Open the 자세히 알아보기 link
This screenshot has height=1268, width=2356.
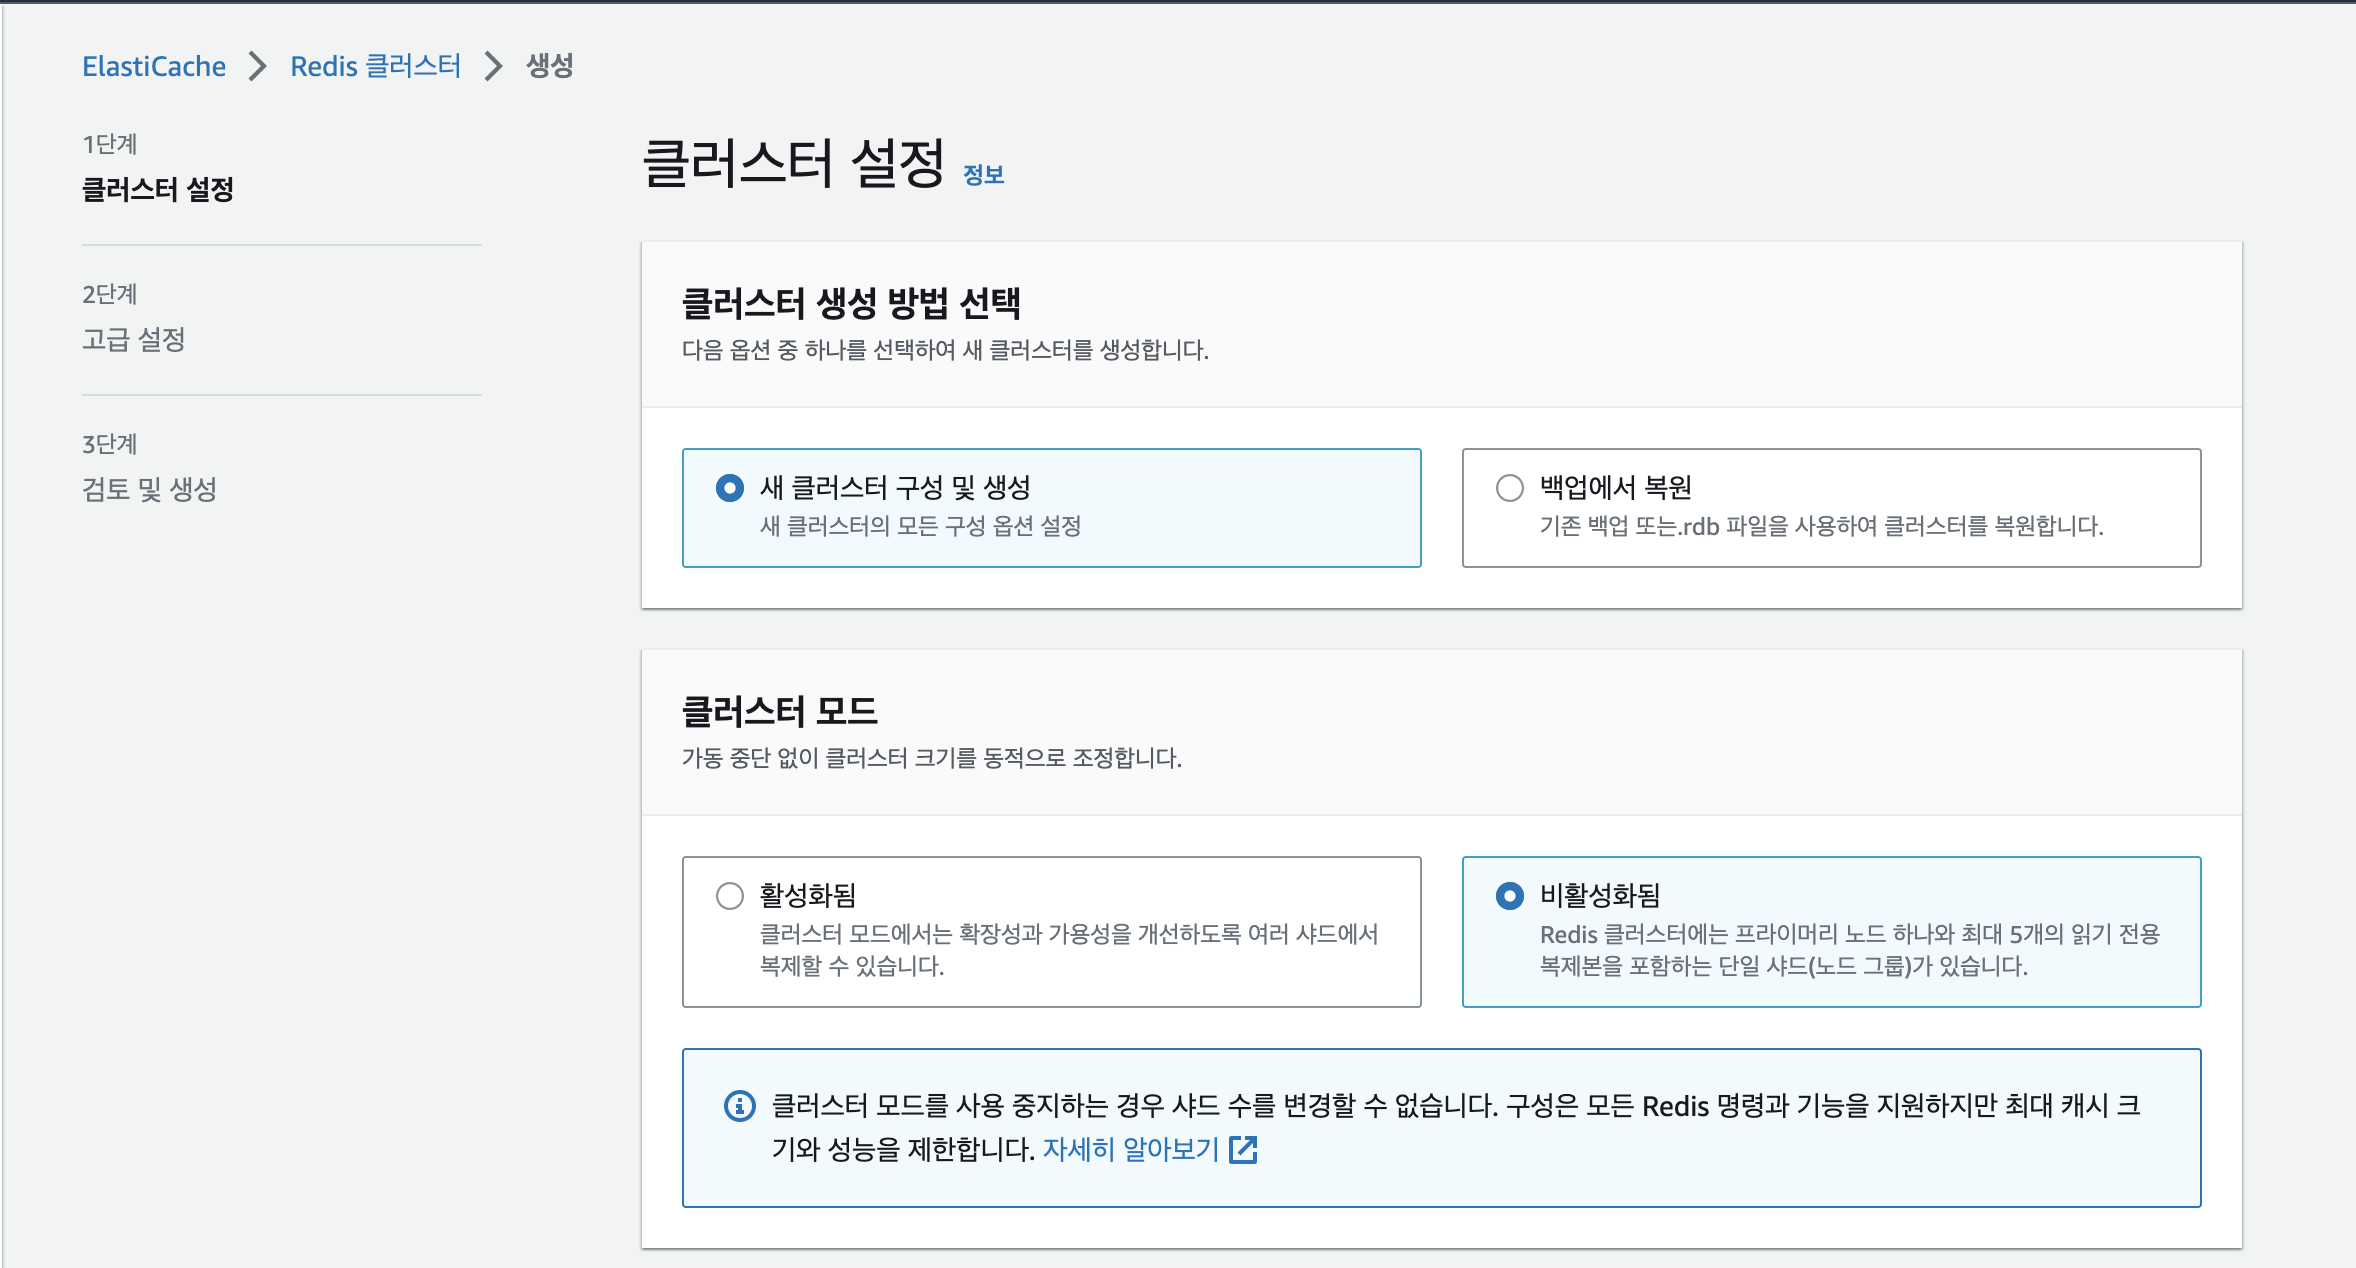click(x=1130, y=1150)
